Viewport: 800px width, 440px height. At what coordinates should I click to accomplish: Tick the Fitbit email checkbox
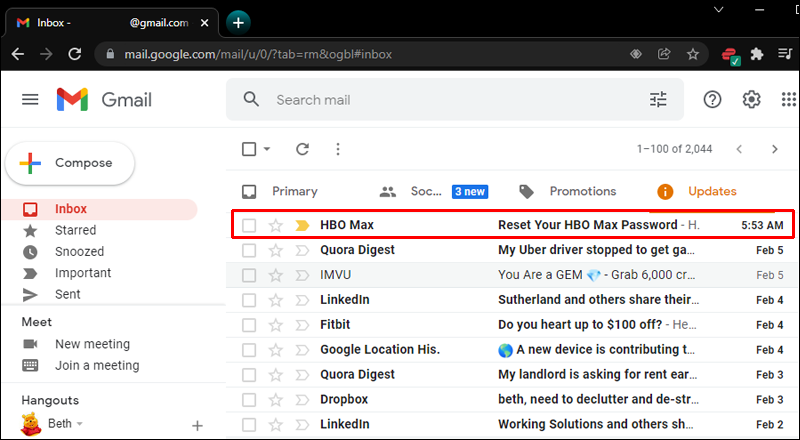(x=249, y=325)
